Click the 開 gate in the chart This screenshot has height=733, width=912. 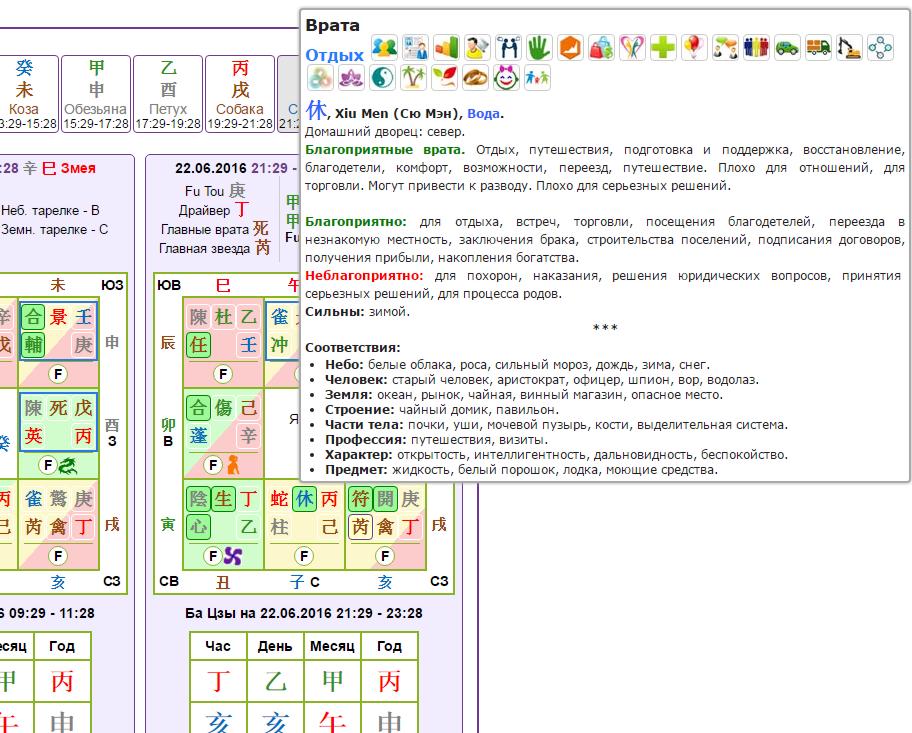click(x=385, y=499)
